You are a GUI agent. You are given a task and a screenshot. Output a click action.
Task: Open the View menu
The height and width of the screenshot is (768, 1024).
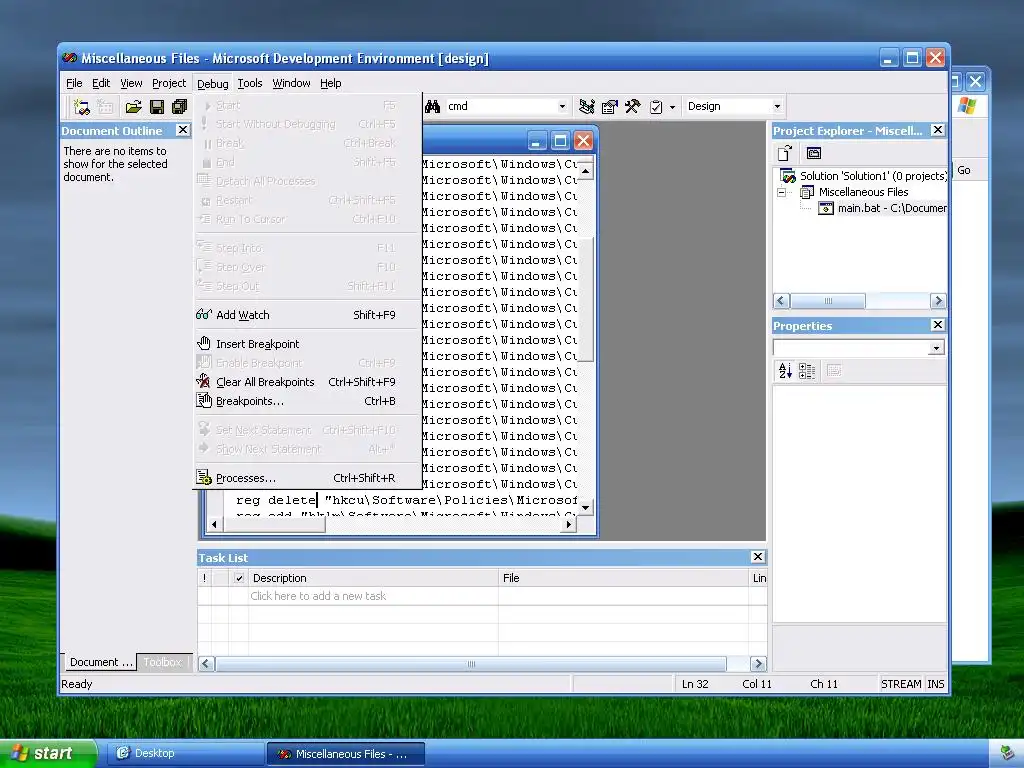pyautogui.click(x=131, y=83)
